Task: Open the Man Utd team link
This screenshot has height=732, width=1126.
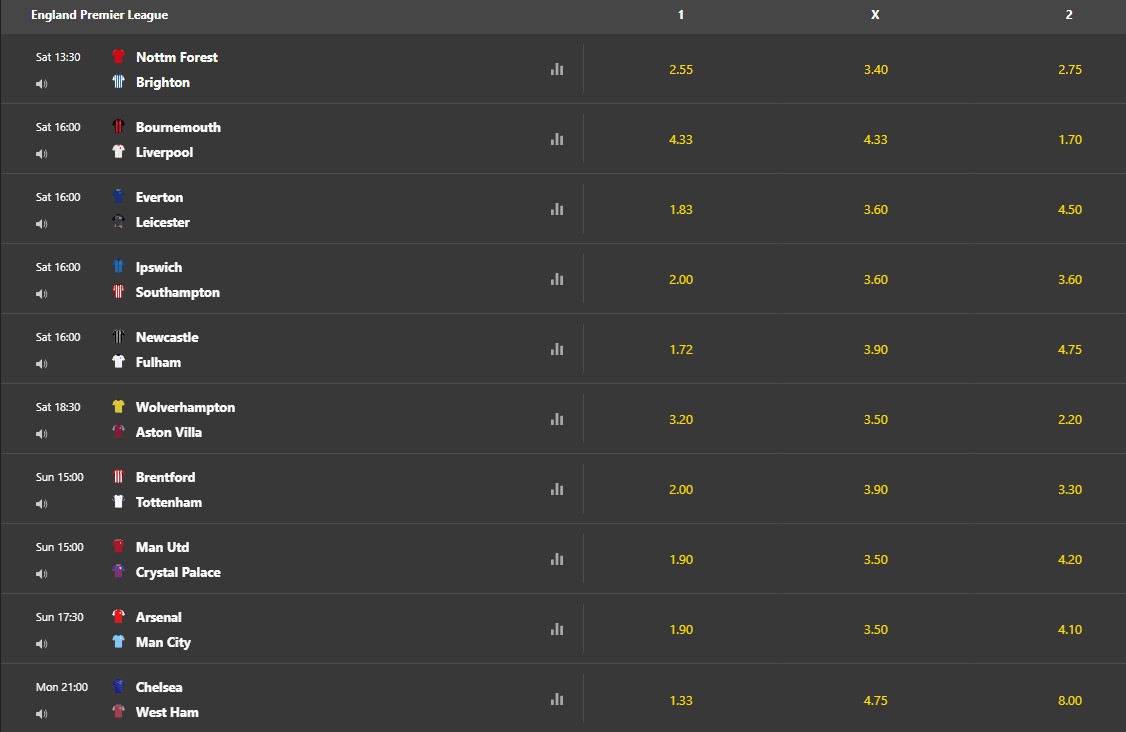Action: coord(162,547)
